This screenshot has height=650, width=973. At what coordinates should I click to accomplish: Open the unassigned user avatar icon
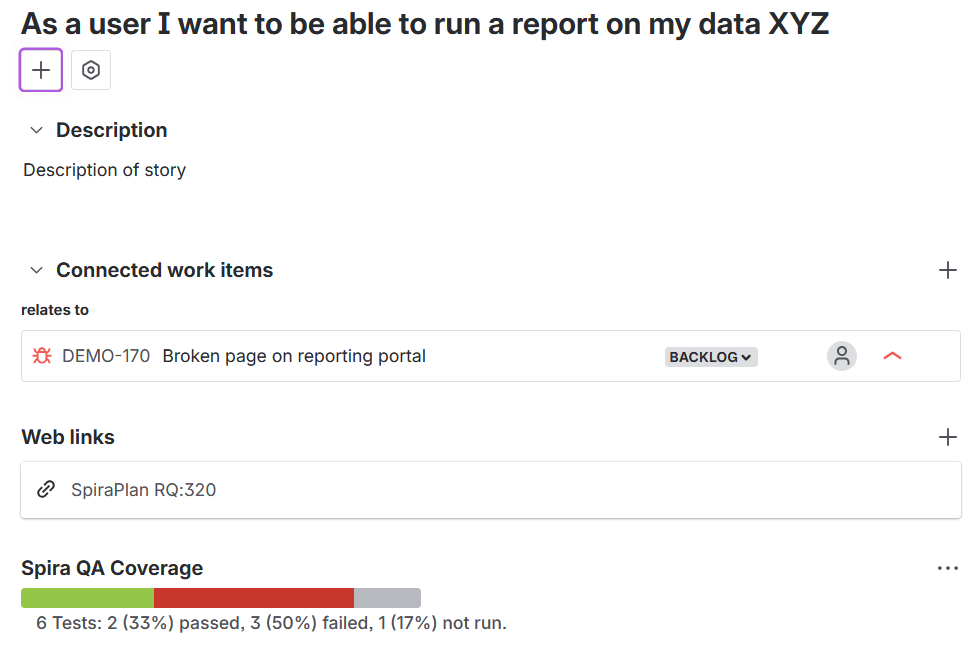[841, 356]
